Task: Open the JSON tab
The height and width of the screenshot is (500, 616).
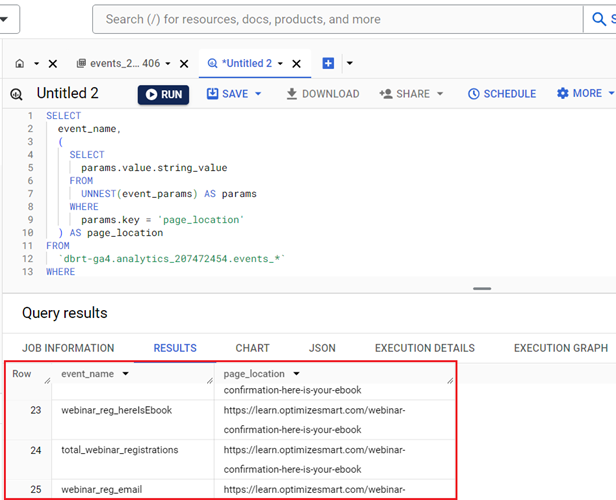Action: pyautogui.click(x=322, y=348)
